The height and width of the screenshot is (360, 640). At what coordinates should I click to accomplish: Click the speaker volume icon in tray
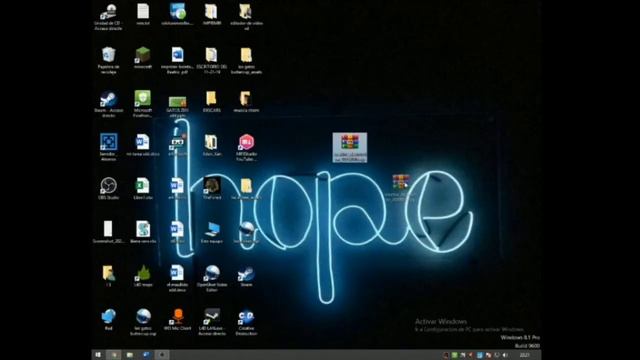point(505,355)
